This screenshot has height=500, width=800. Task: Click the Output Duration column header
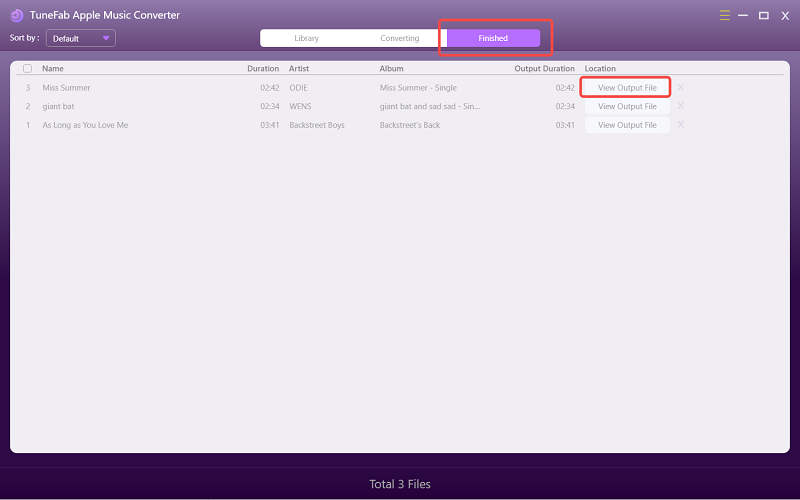(x=544, y=69)
